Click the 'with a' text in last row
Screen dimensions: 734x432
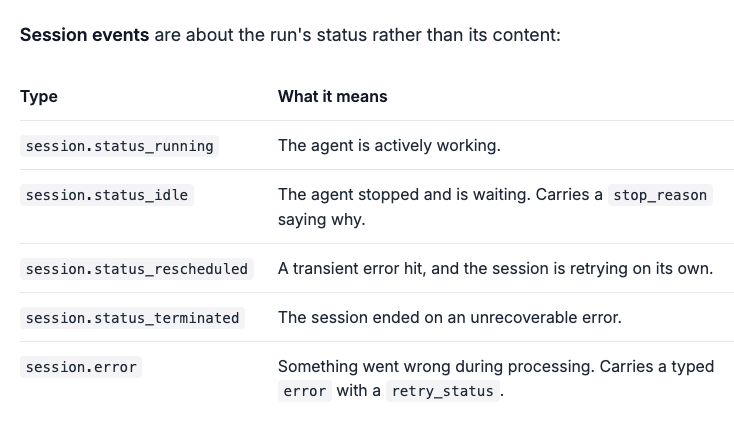pyautogui.click(x=359, y=390)
